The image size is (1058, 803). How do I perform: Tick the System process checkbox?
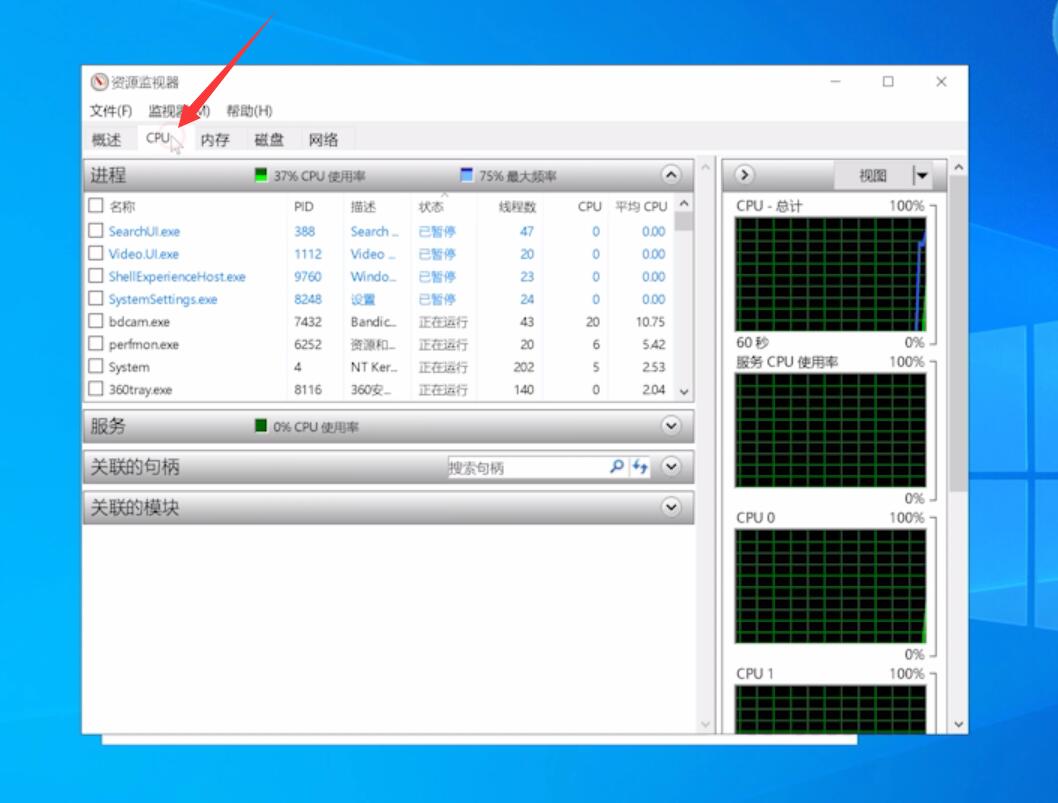(96, 366)
